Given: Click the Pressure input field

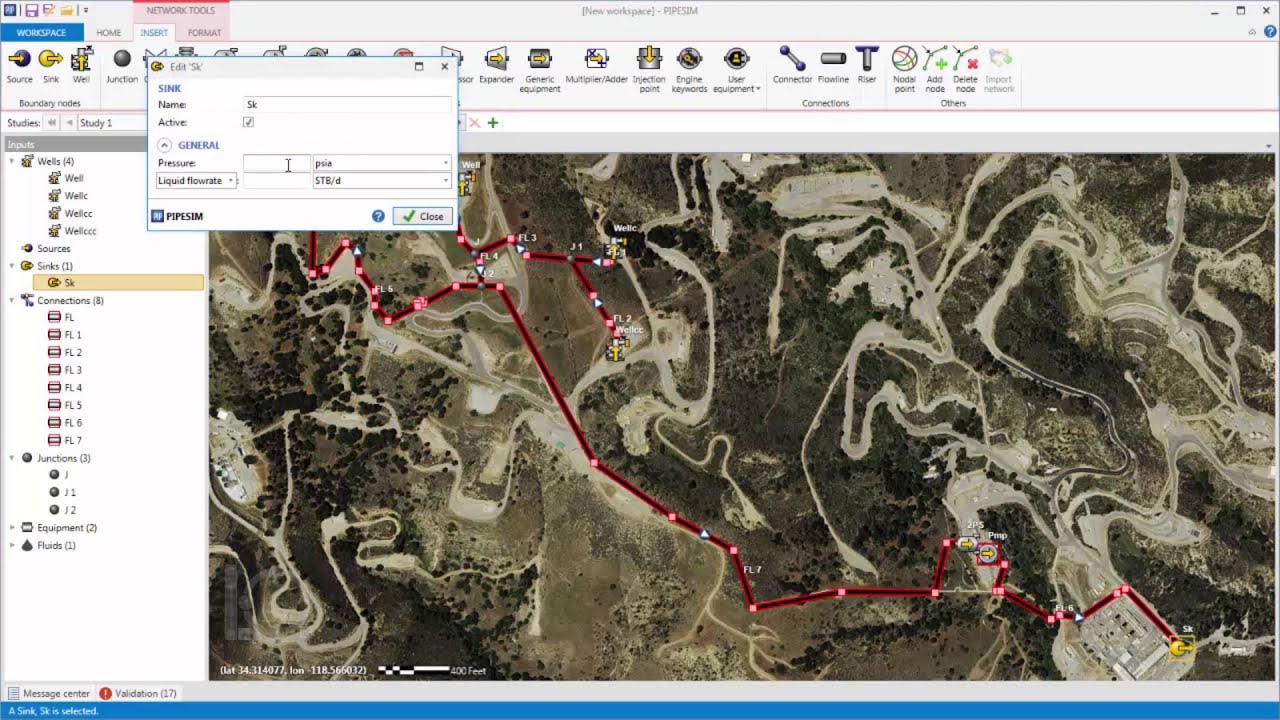Looking at the screenshot, I should [277, 163].
